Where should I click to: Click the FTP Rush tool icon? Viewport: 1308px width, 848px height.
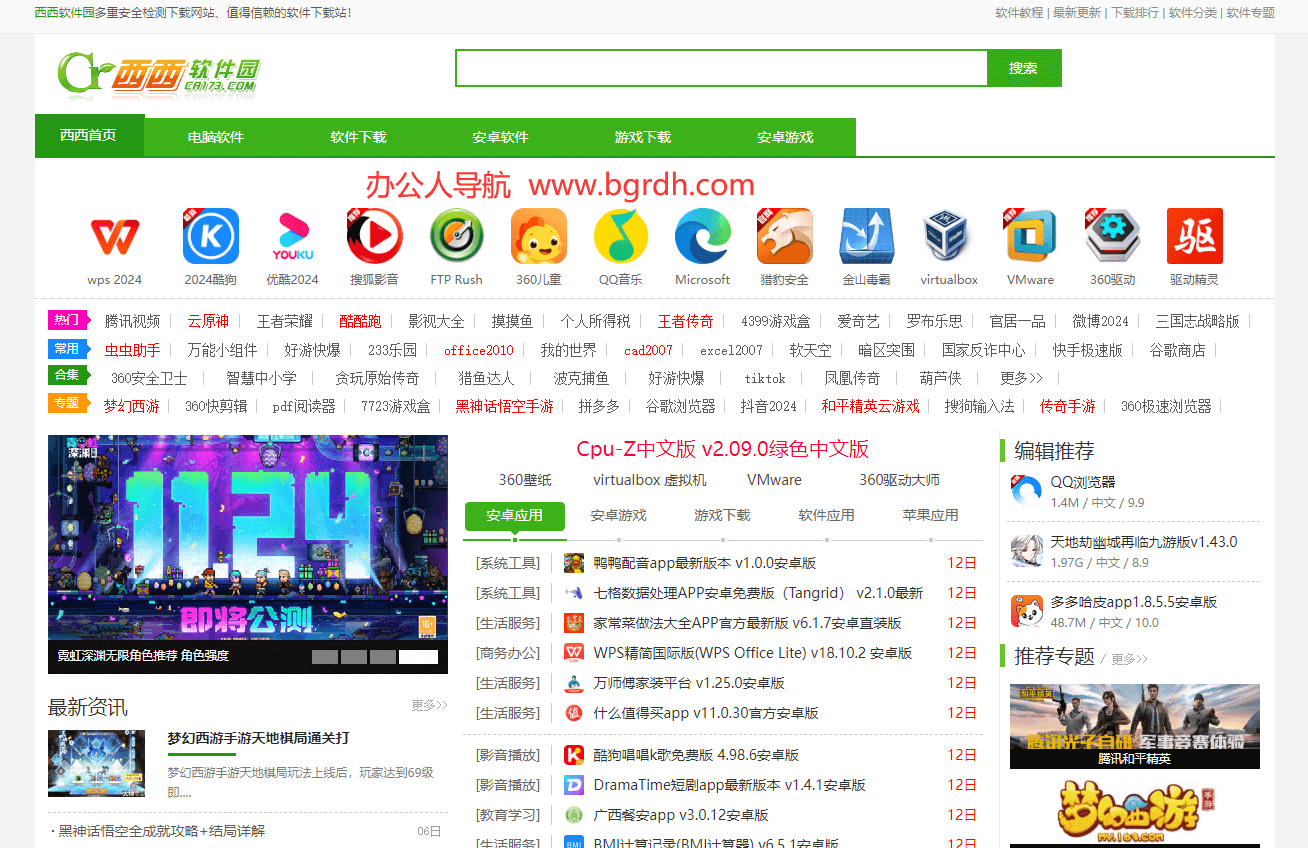(456, 237)
